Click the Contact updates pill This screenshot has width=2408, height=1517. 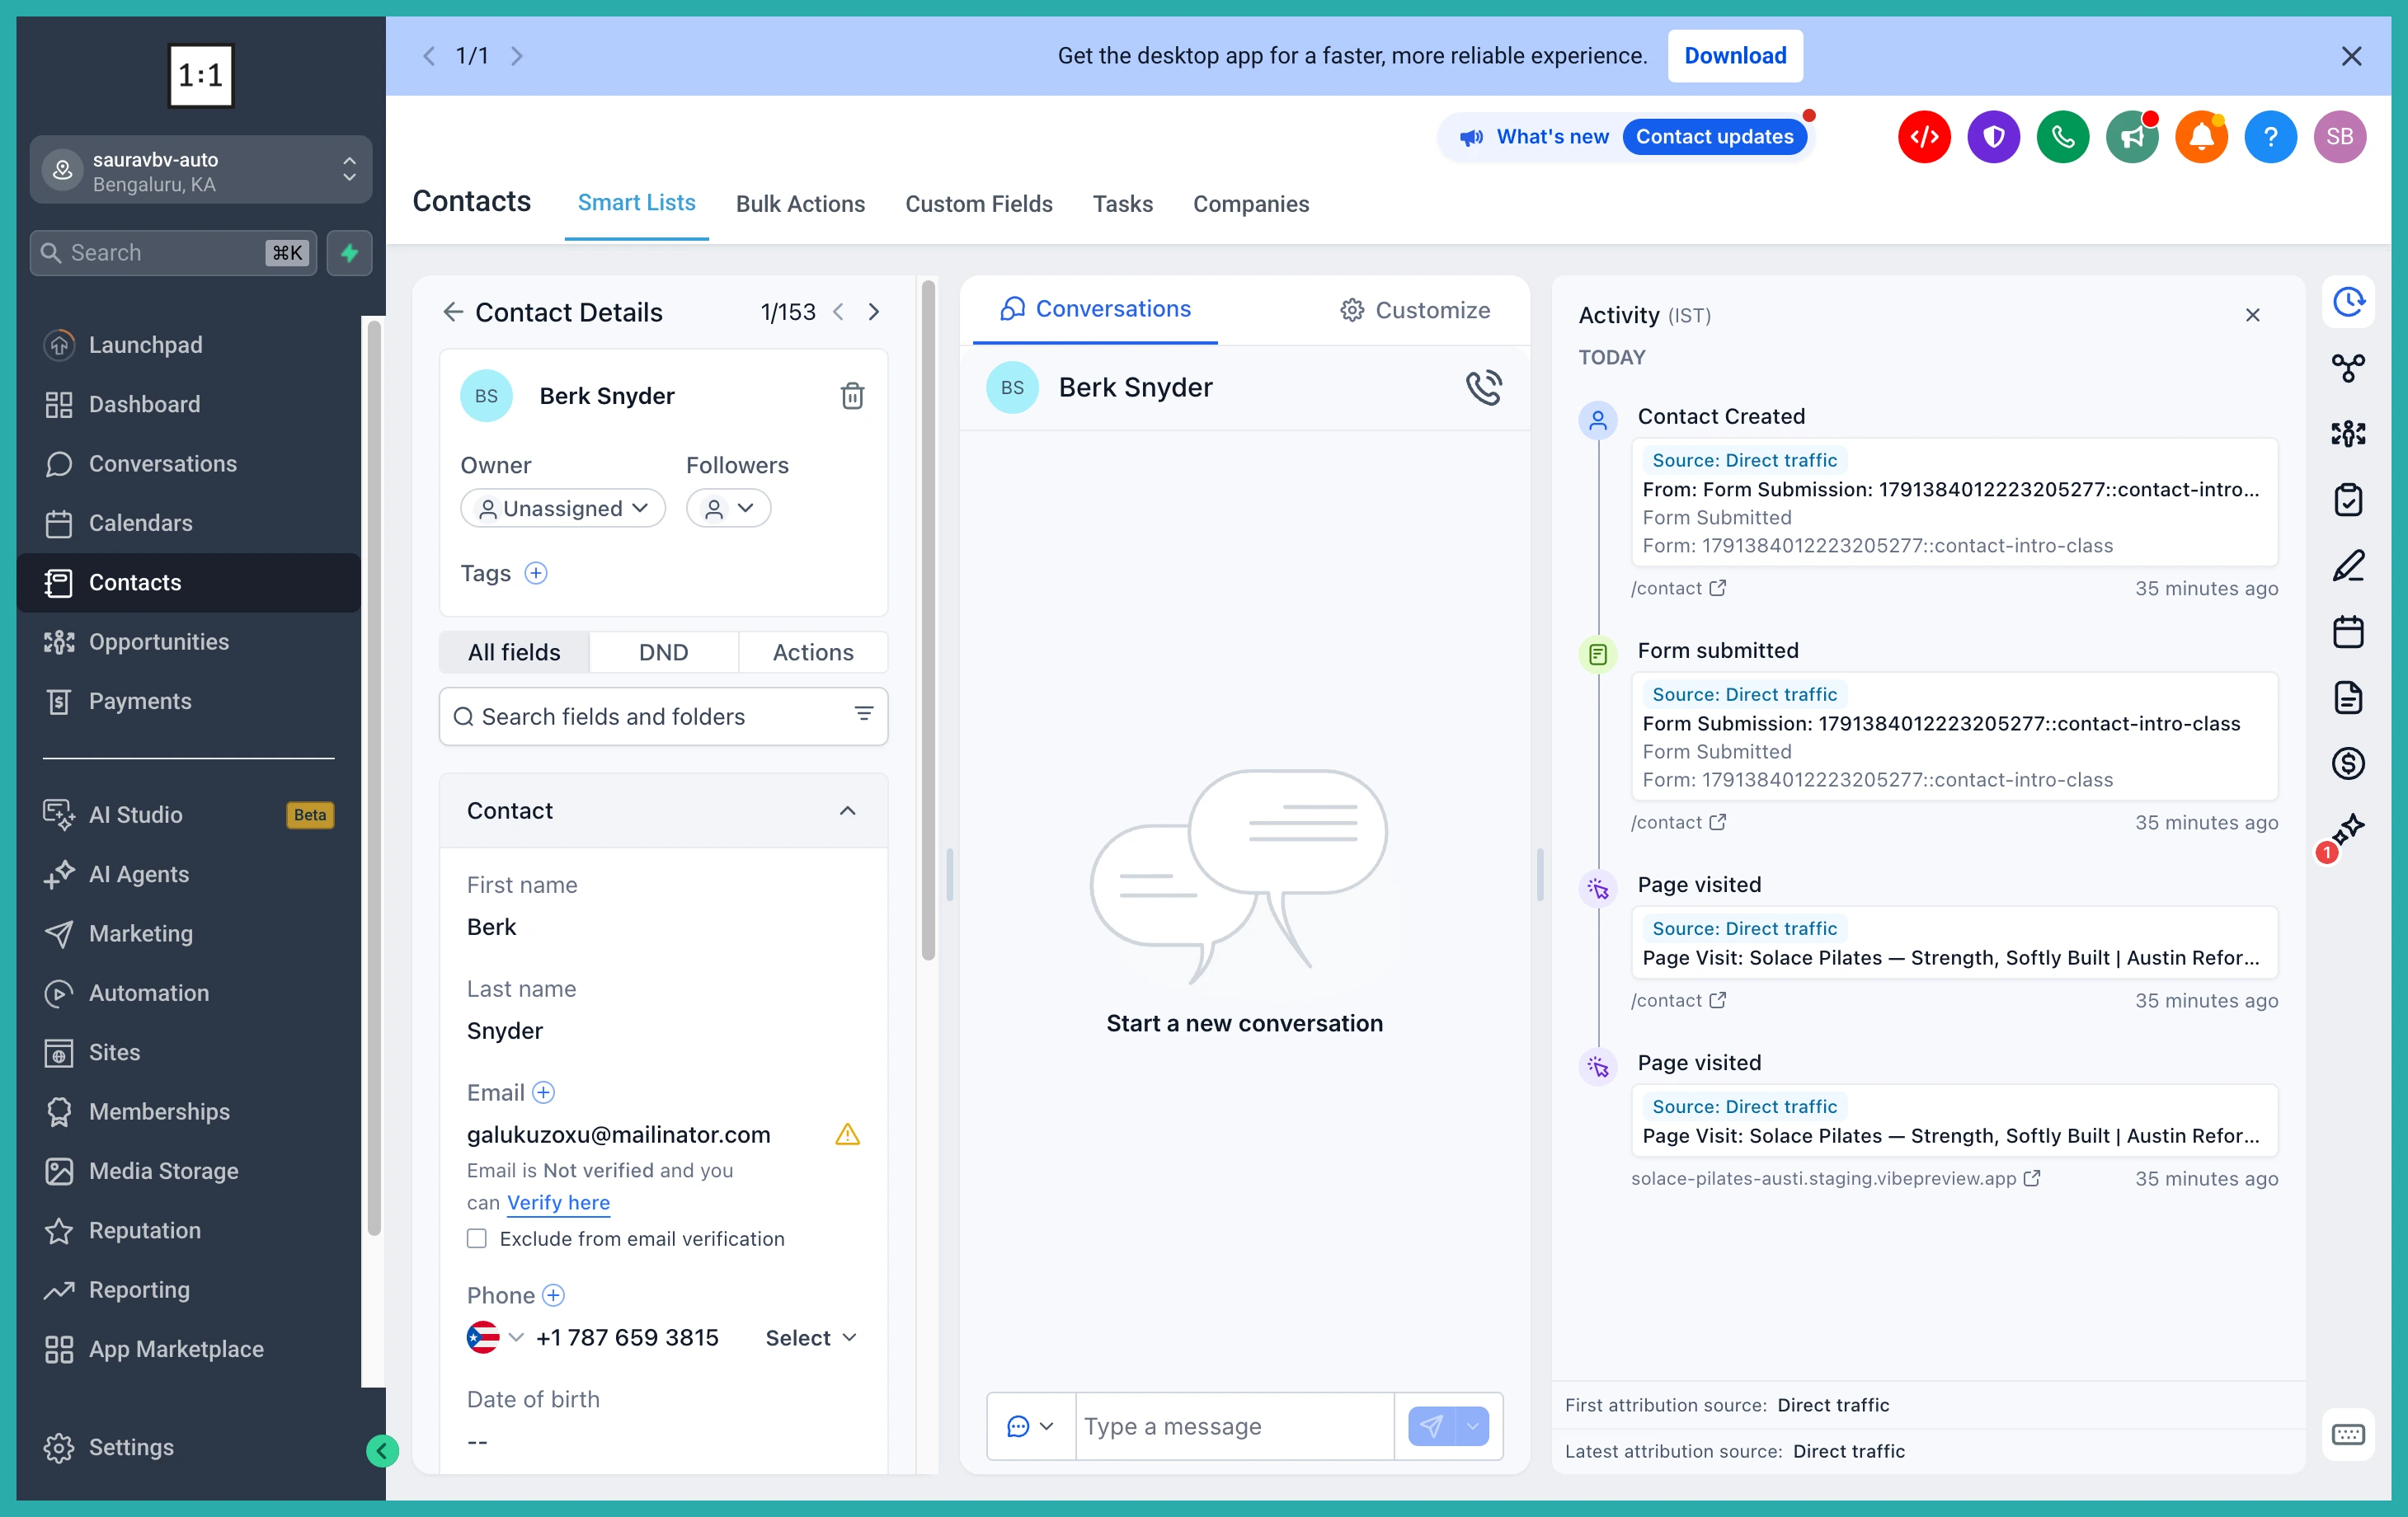tap(1714, 137)
